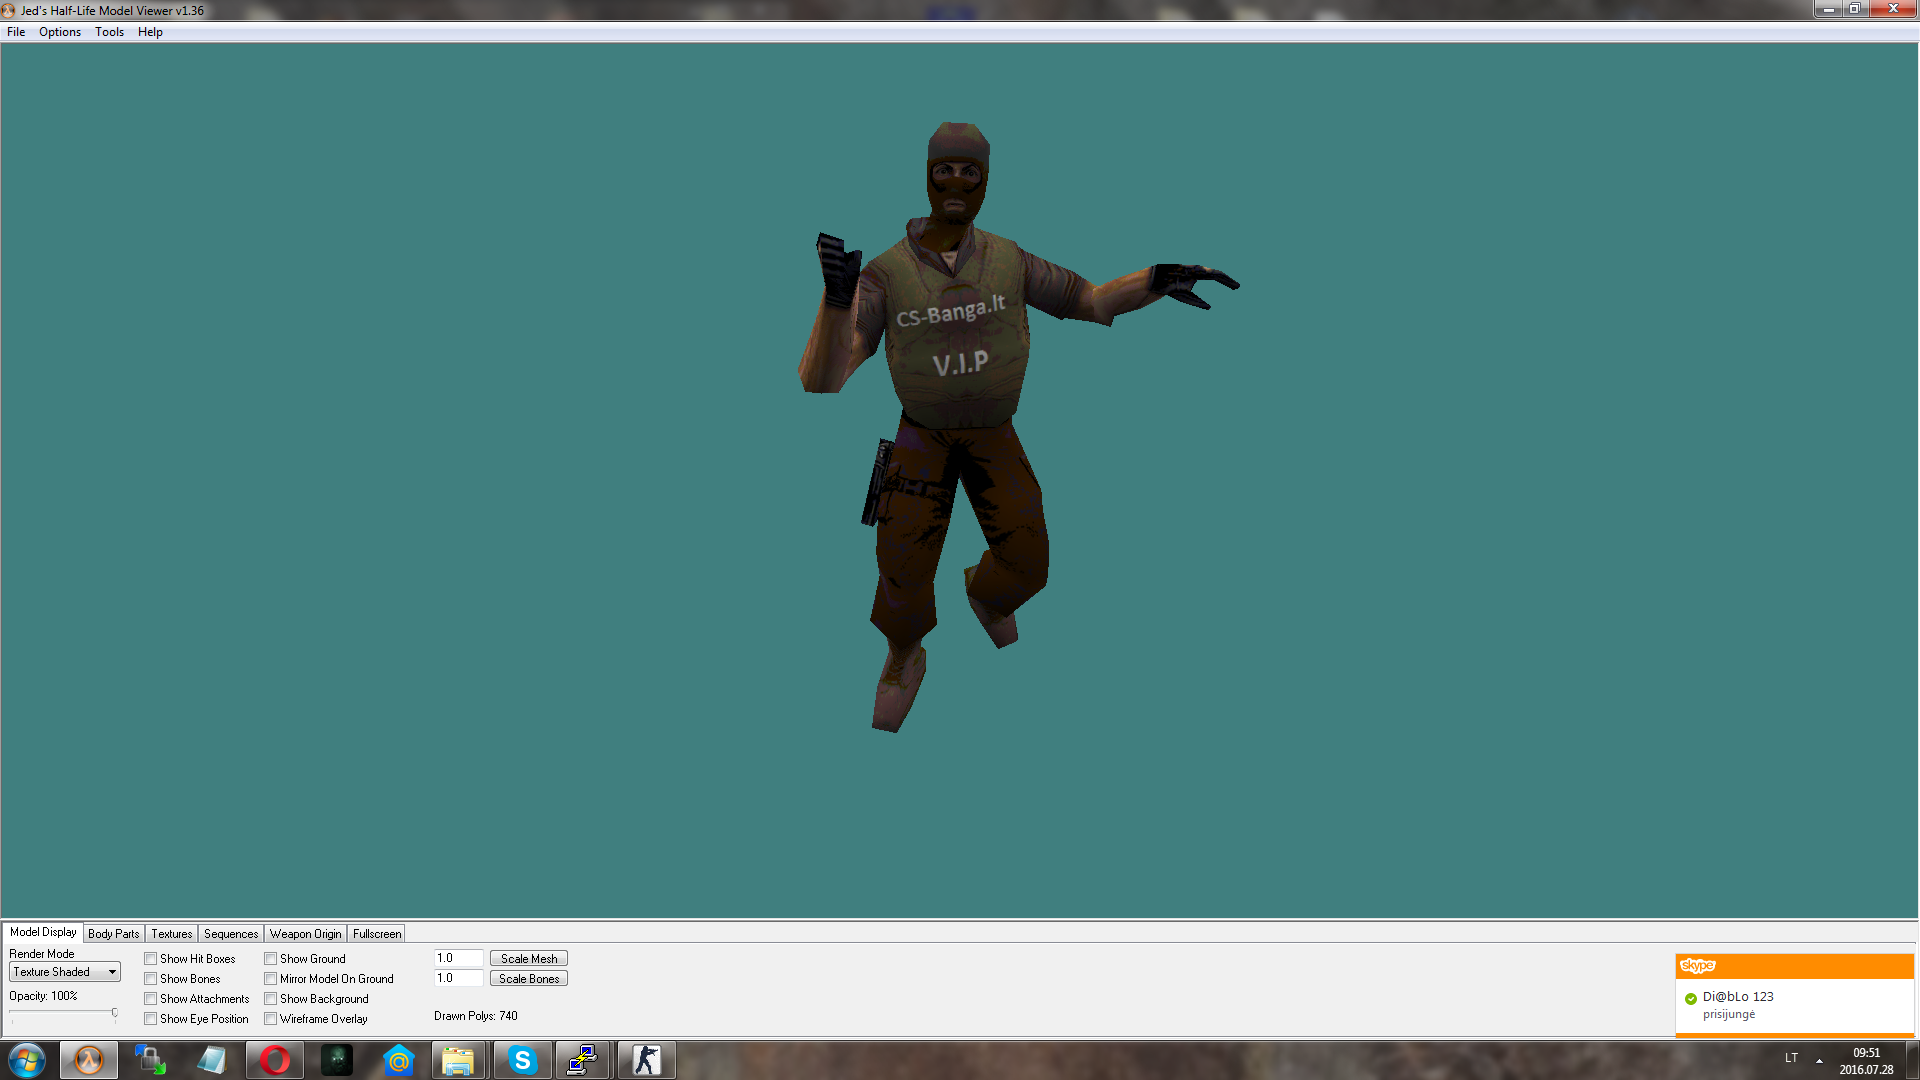Open the Render Mode dropdown
The image size is (1920, 1080).
65,972
